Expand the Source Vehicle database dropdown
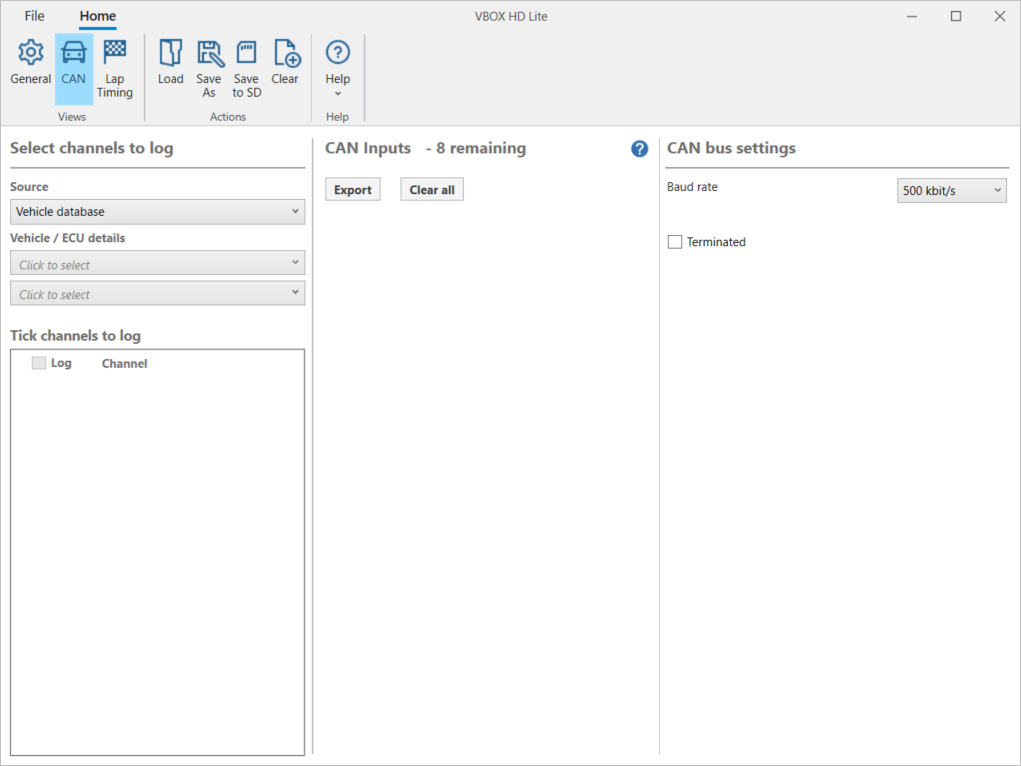 pos(158,212)
